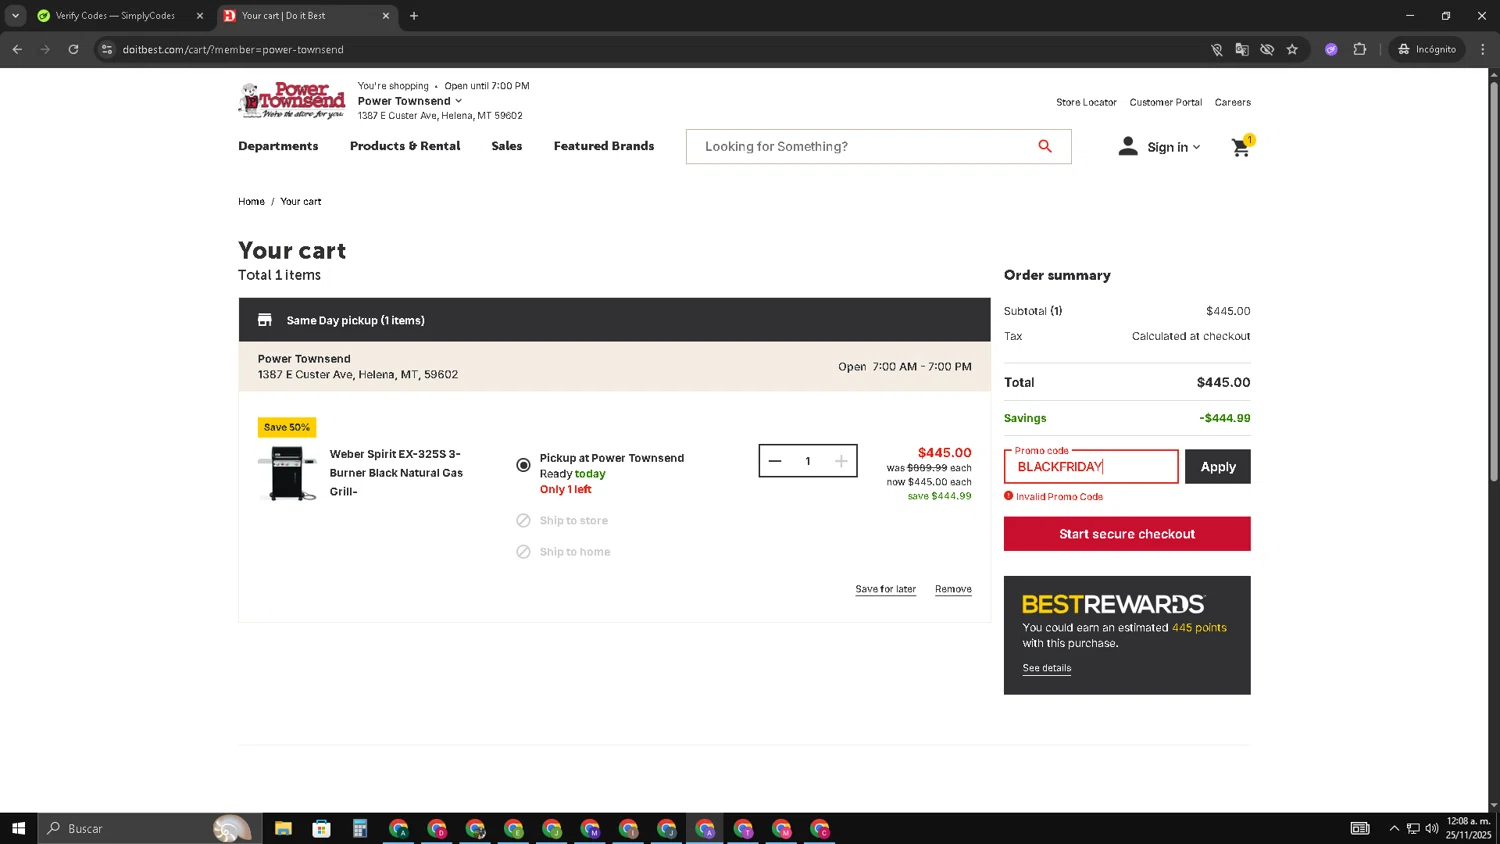Click the third-party cookies blocked eye icon

1267,49
